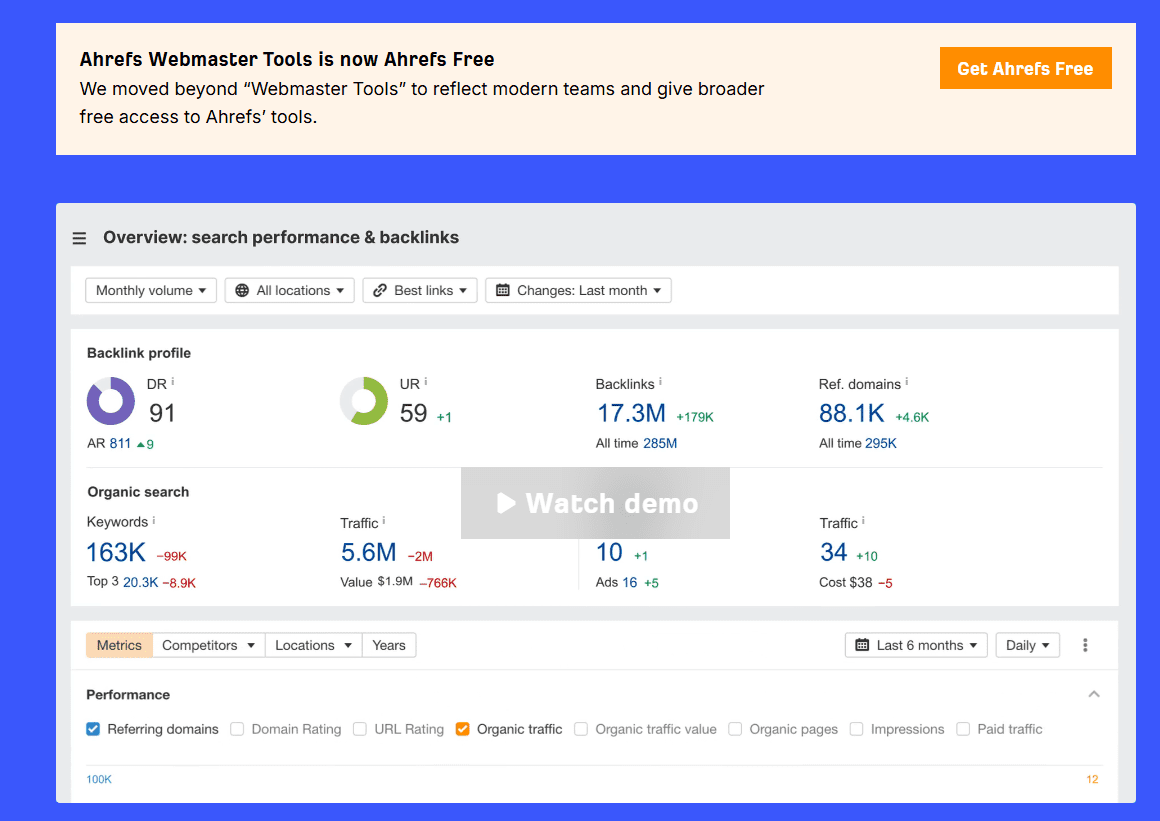
Task: Enable the Paid traffic checkbox
Action: [962, 729]
